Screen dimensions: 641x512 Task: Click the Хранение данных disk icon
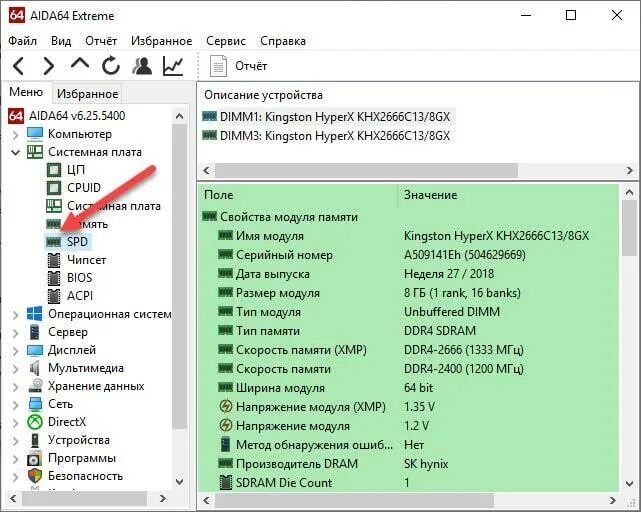(x=36, y=386)
